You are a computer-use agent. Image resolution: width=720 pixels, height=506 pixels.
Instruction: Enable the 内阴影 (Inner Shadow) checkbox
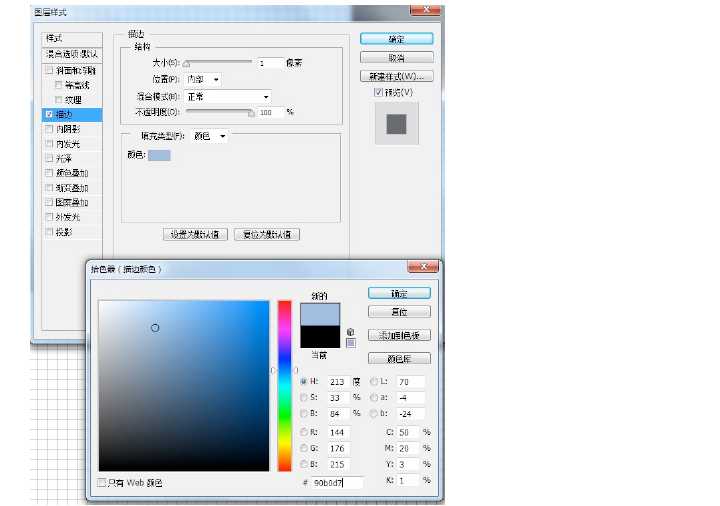click(x=49, y=130)
